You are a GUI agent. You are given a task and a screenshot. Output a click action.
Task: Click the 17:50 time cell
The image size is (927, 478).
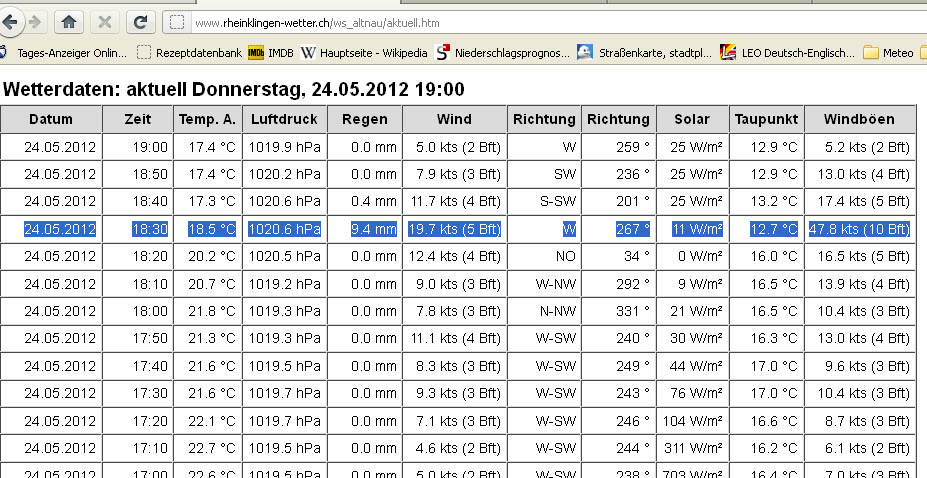click(x=138, y=338)
